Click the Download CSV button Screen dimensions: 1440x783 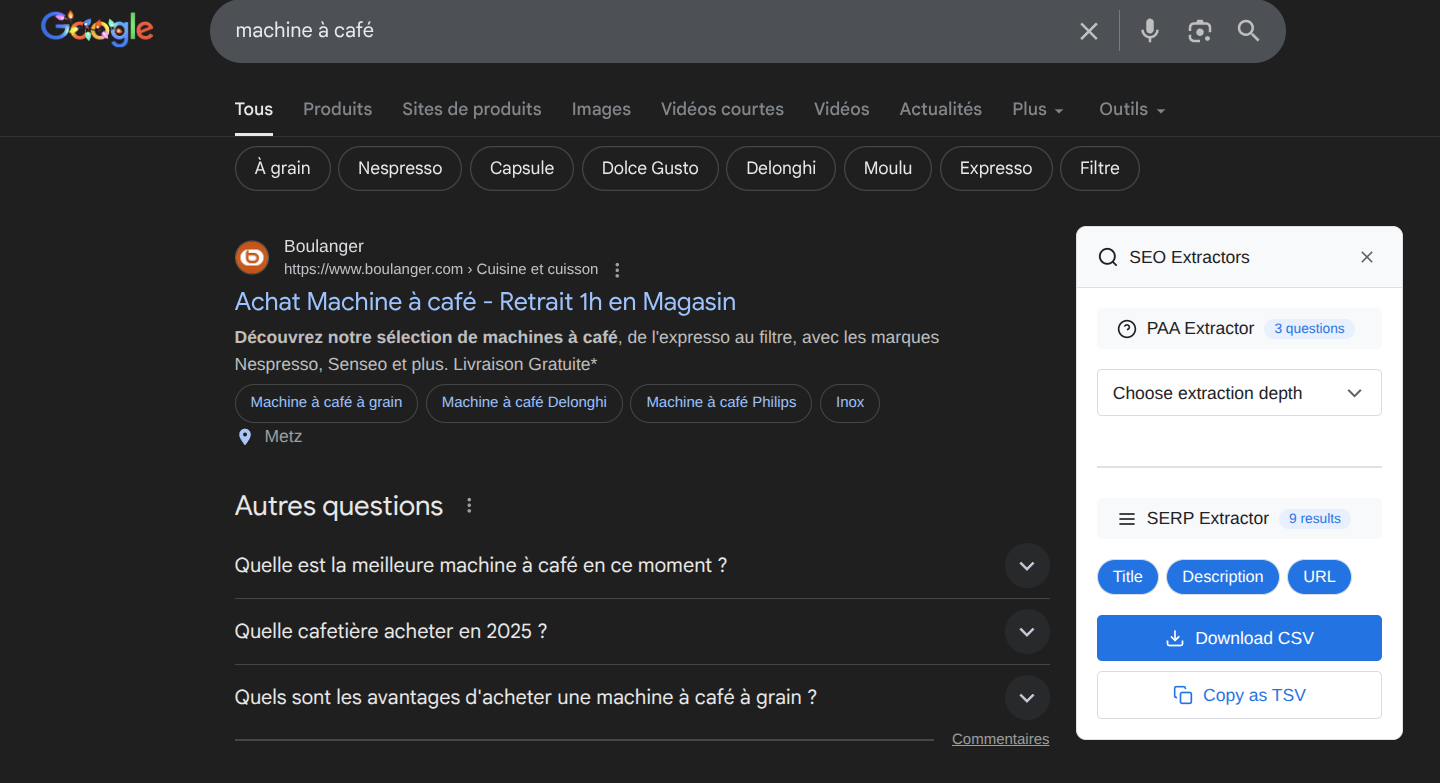pyautogui.click(x=1239, y=638)
